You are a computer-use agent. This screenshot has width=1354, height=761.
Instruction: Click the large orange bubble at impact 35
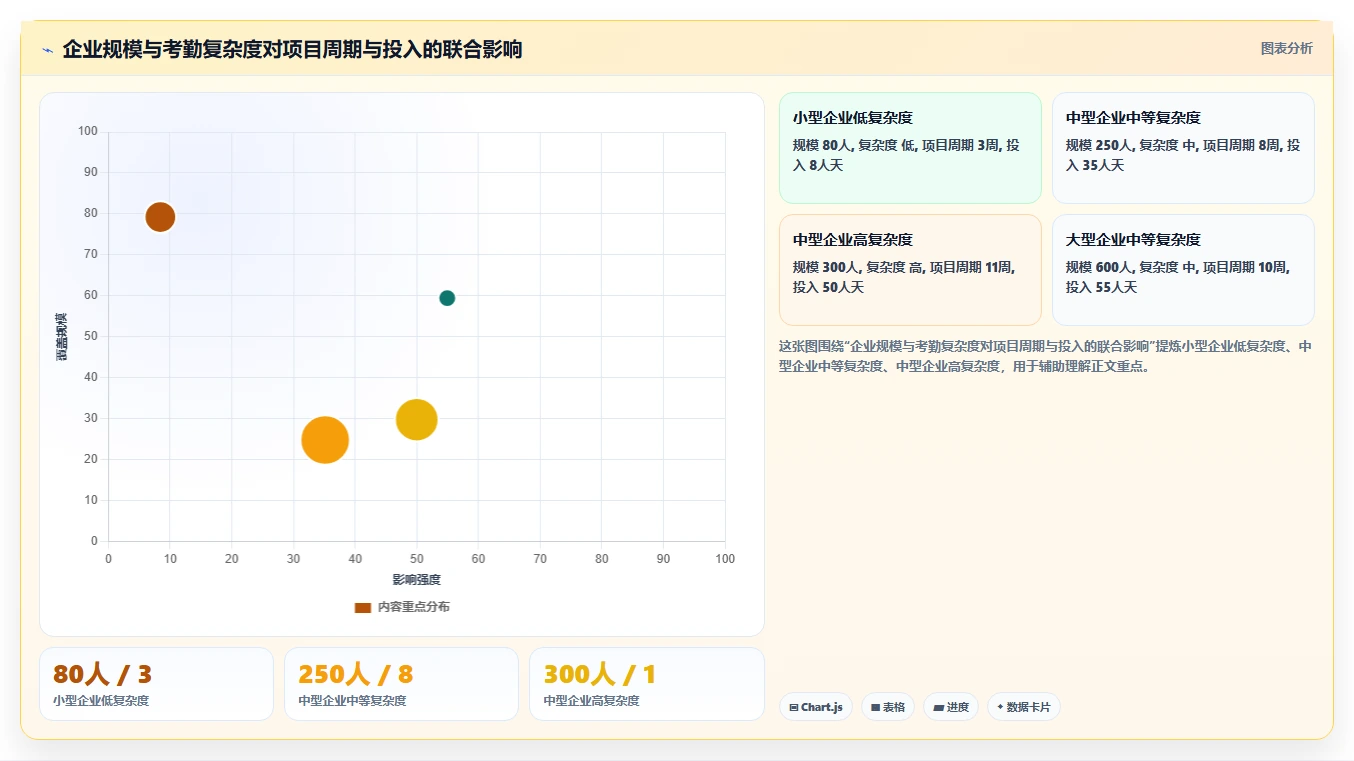(325, 440)
